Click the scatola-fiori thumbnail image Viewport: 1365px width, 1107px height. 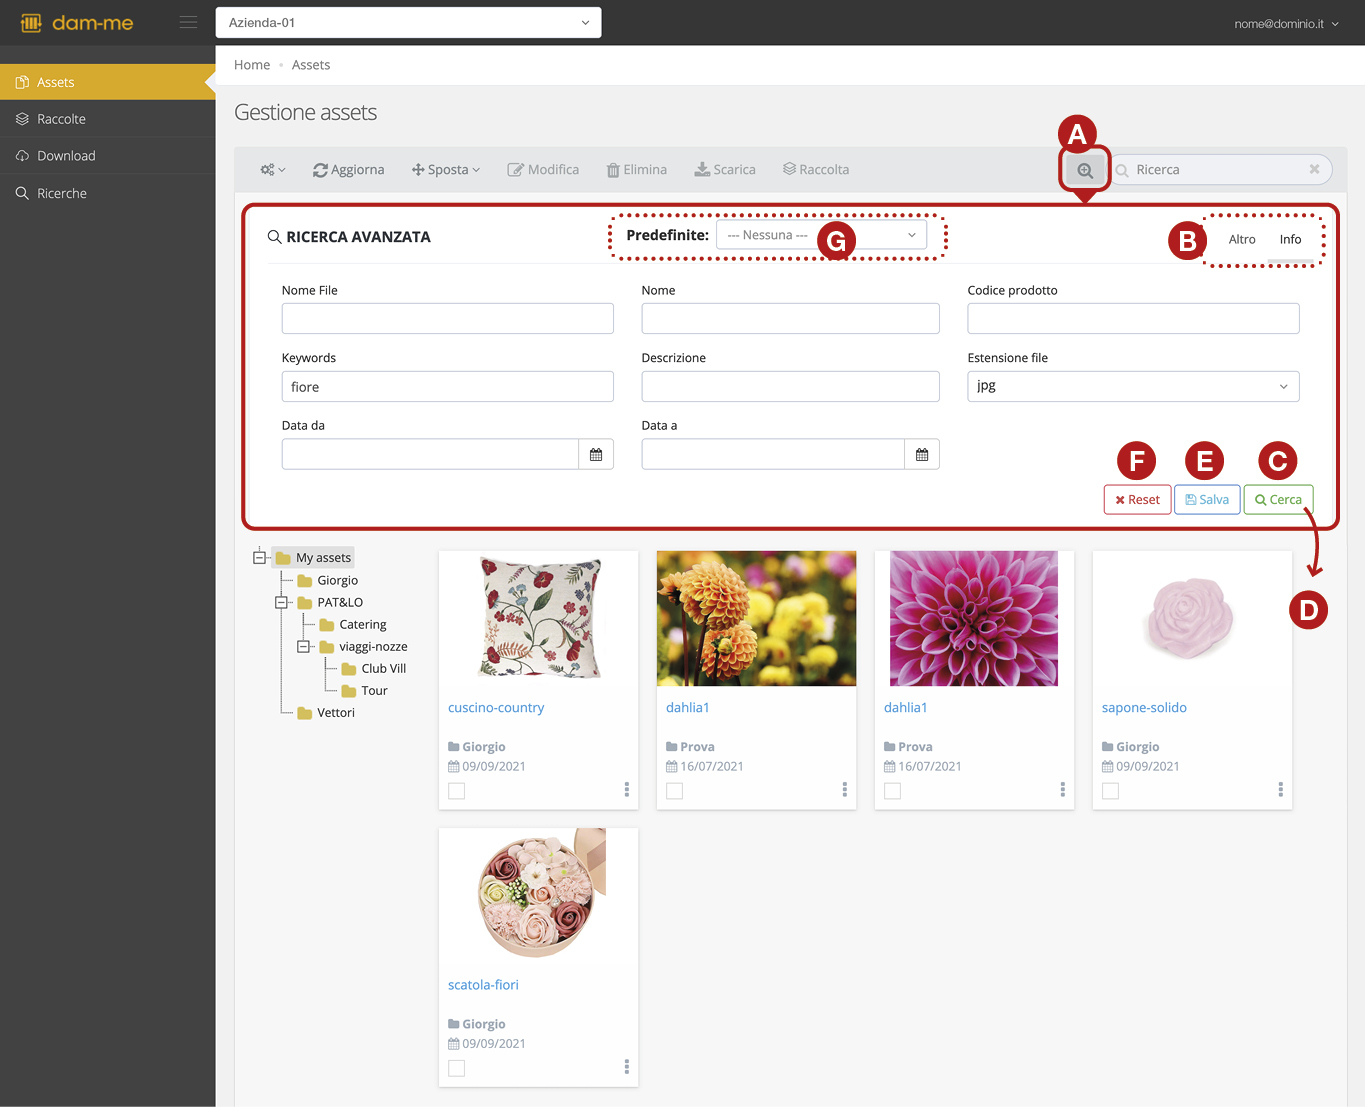point(538,895)
